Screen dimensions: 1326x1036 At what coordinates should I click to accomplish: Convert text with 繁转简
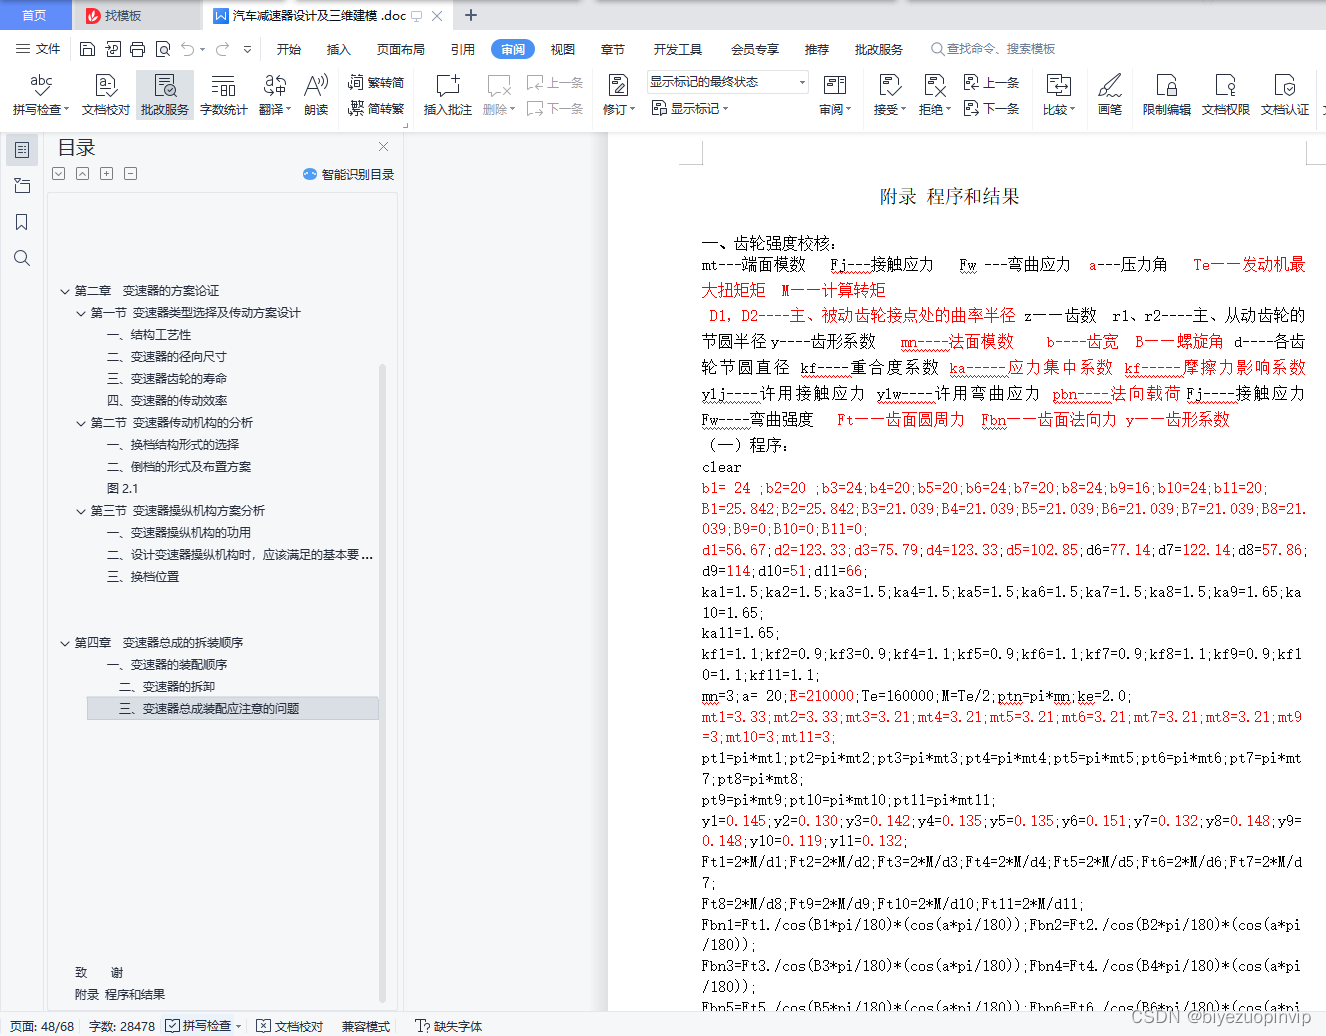(x=376, y=83)
